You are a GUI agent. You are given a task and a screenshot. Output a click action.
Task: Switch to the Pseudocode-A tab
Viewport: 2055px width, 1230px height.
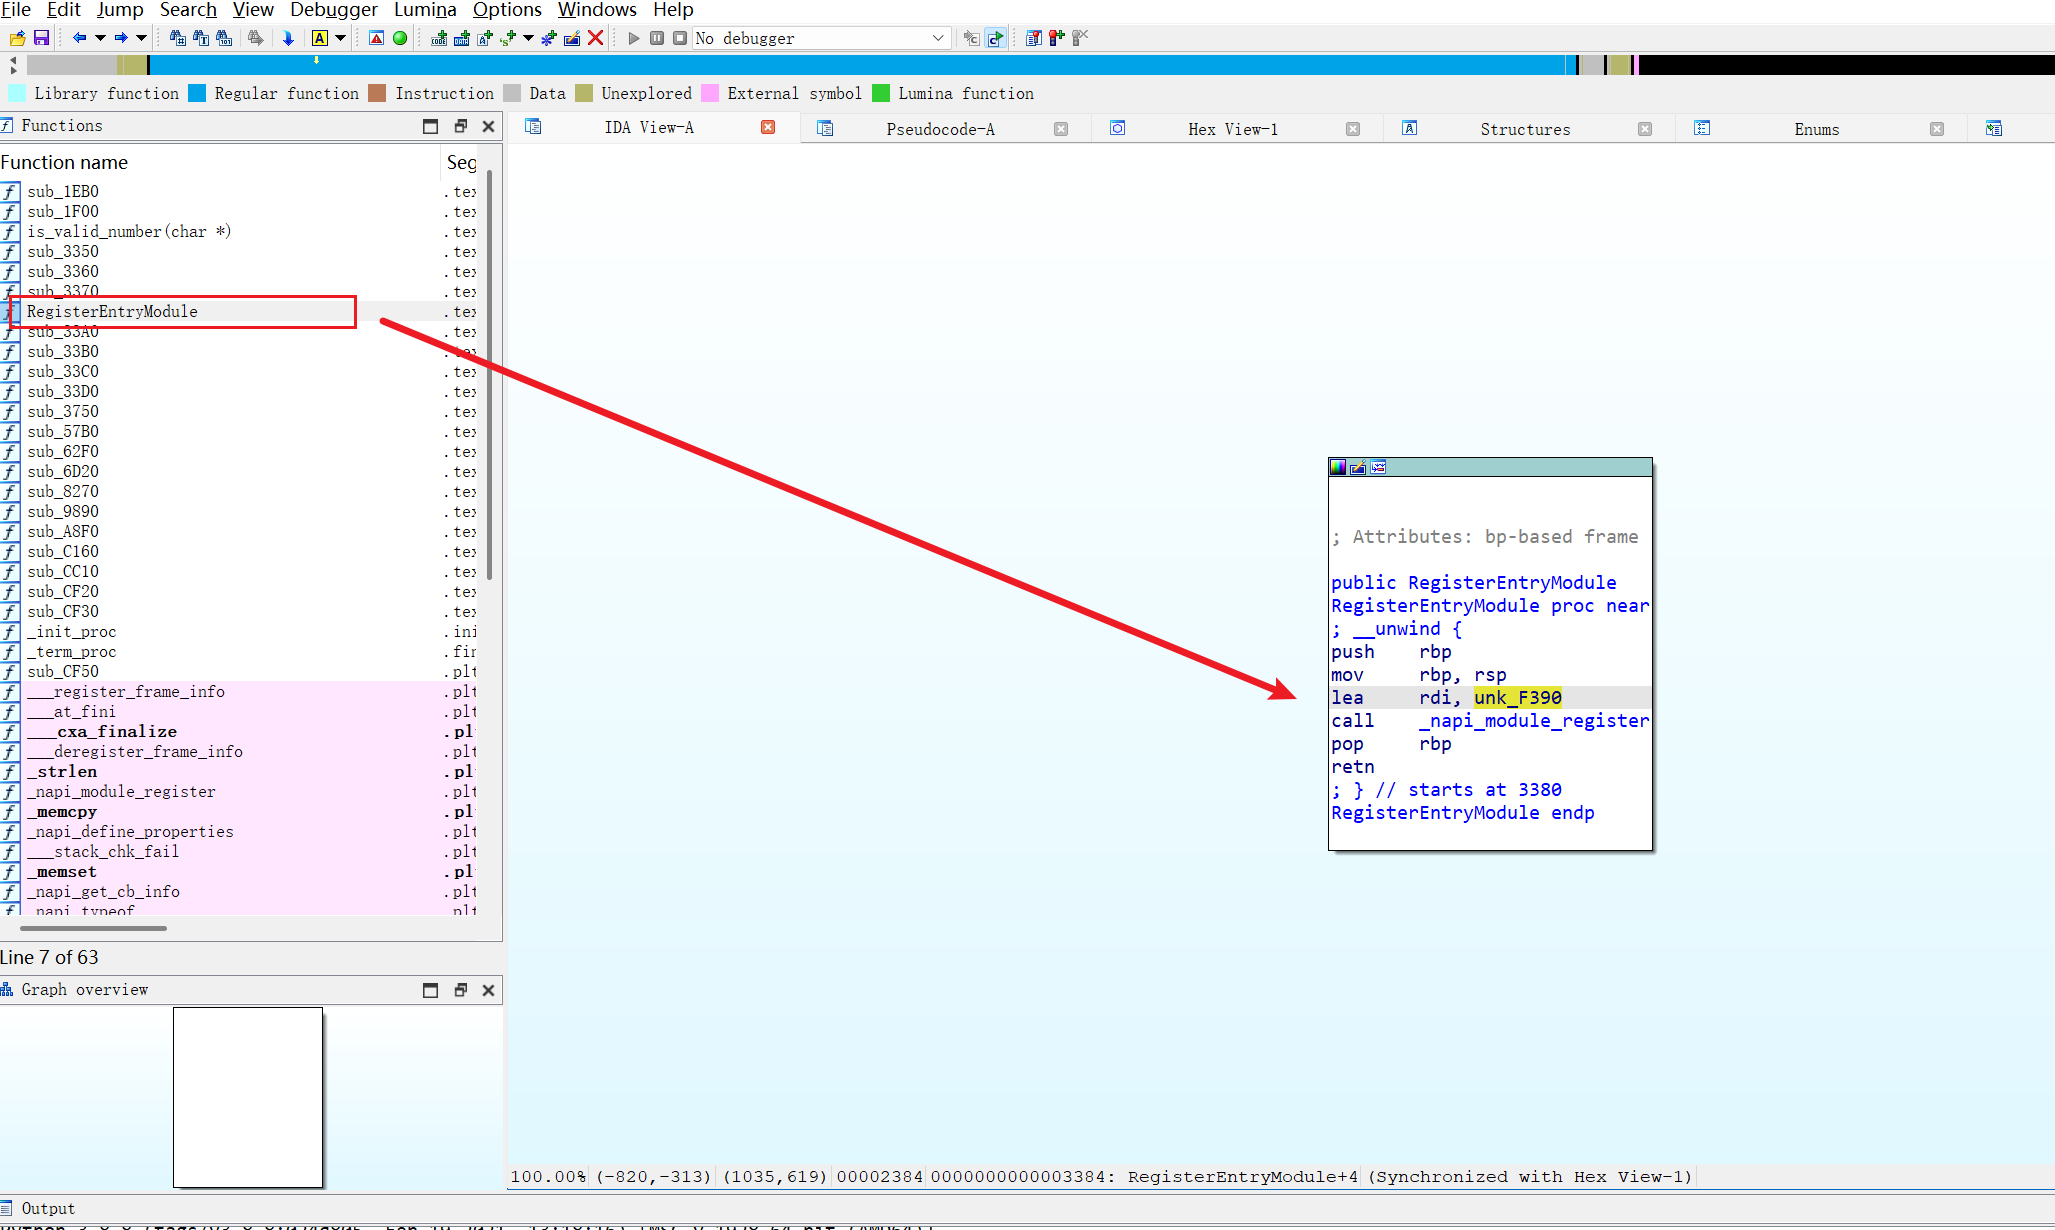pyautogui.click(x=940, y=129)
